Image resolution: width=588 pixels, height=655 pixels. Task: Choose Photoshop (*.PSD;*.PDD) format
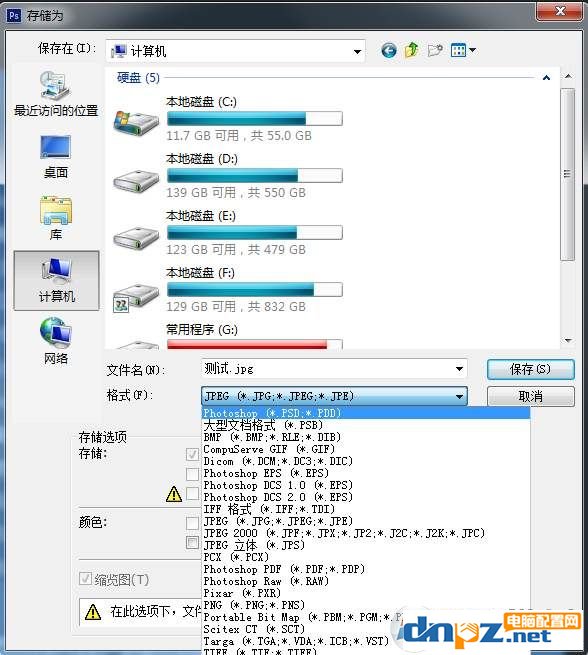366,413
